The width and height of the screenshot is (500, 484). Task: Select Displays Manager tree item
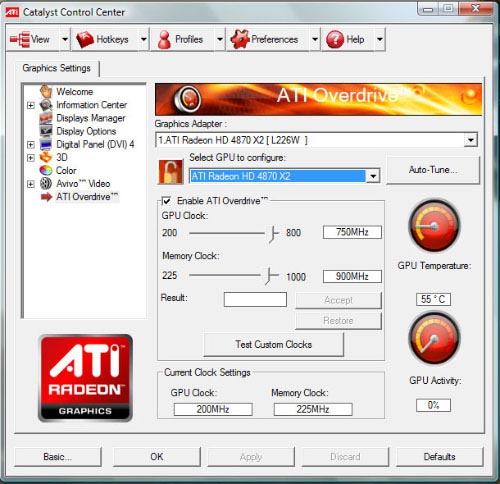pos(91,118)
